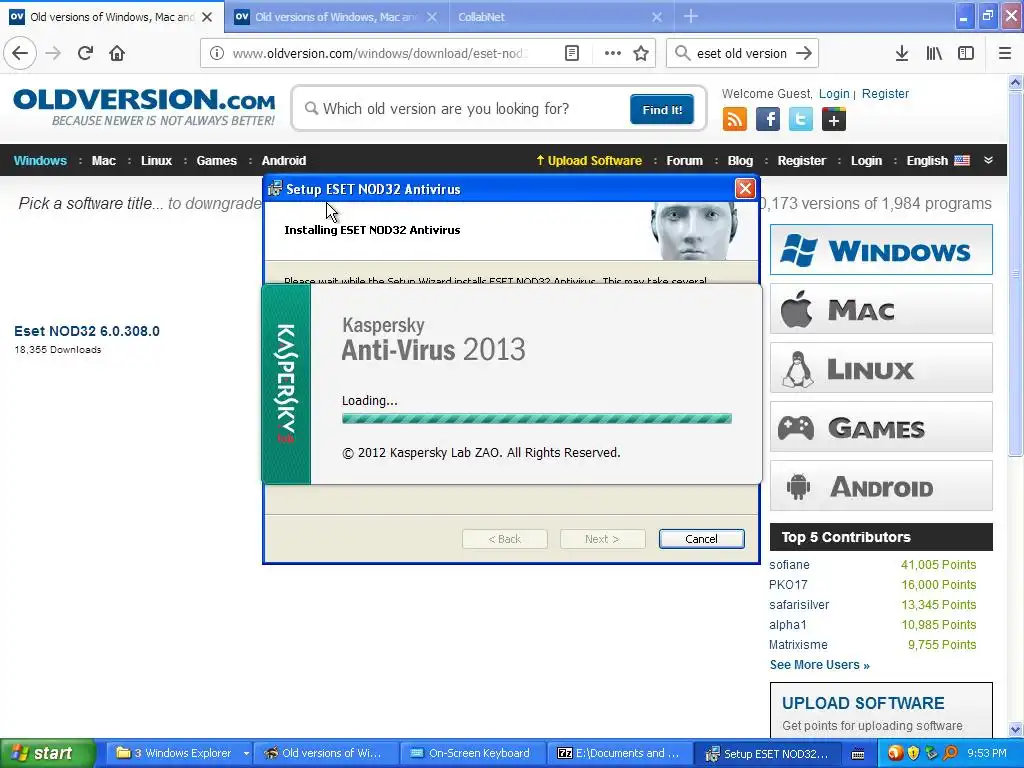Open Eset NOD32 6.0.308.0 link
Image resolution: width=1024 pixels, height=768 pixels.
[x=87, y=331]
